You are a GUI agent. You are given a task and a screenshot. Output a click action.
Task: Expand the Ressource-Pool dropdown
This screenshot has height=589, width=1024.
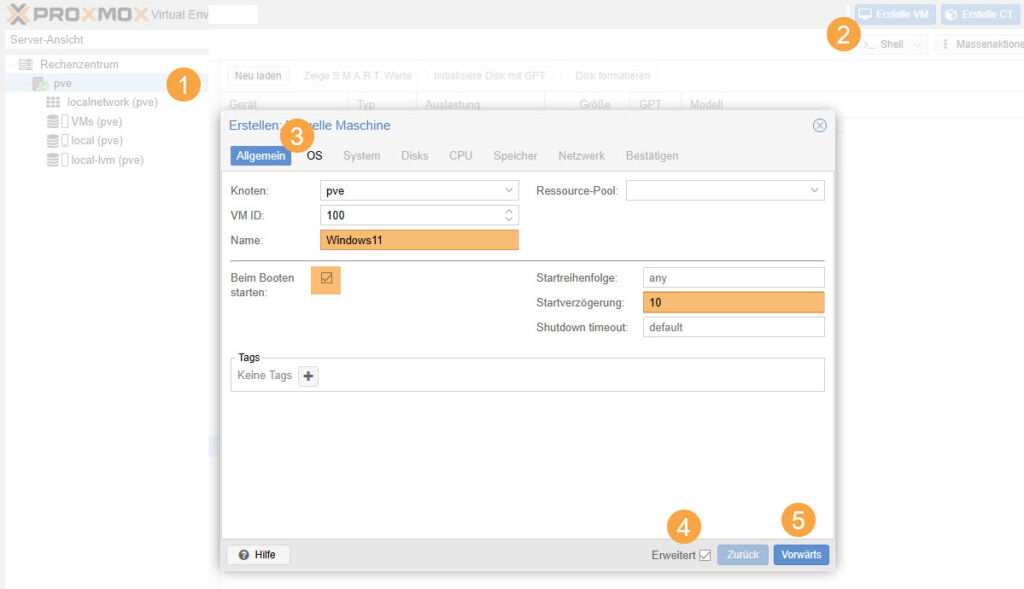[814, 190]
